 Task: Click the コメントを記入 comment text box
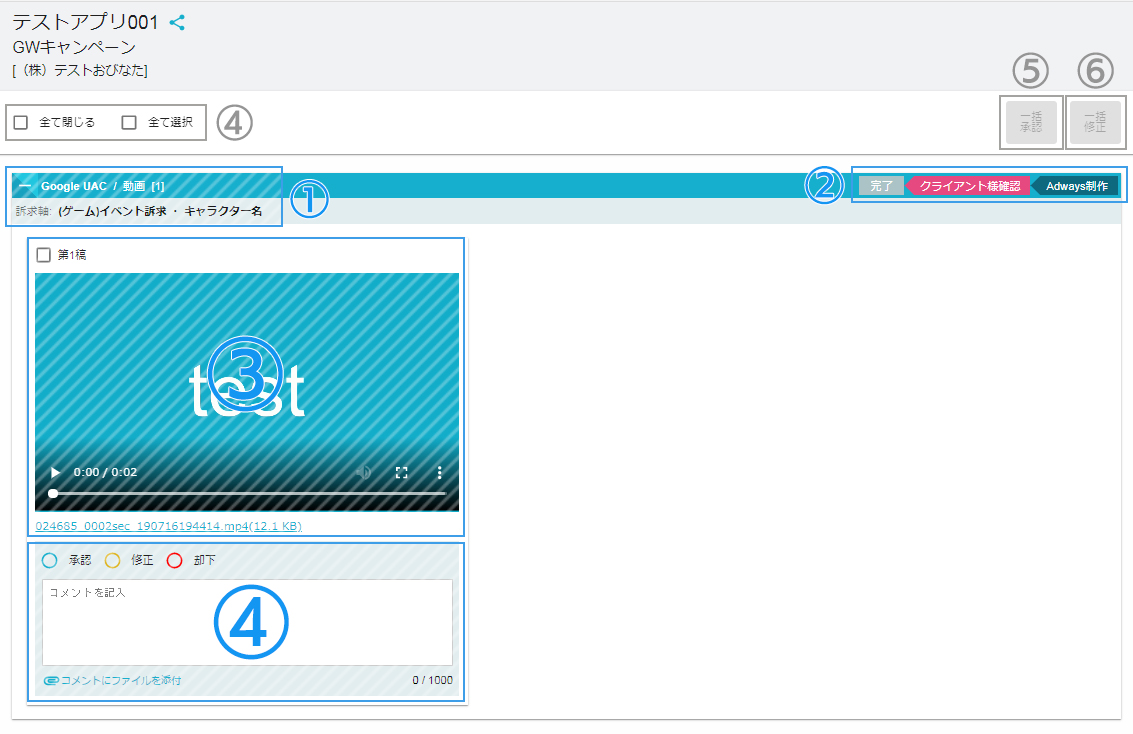pyautogui.click(x=247, y=622)
